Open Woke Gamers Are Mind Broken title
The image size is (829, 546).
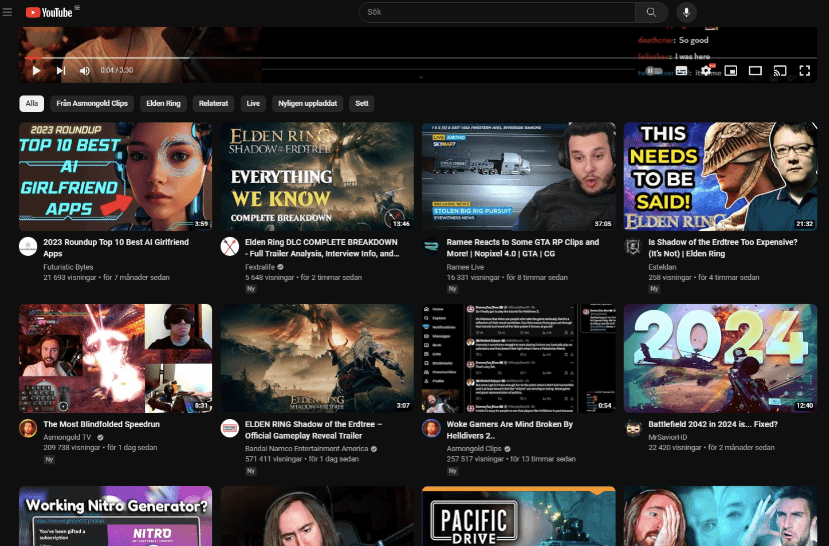coord(510,430)
